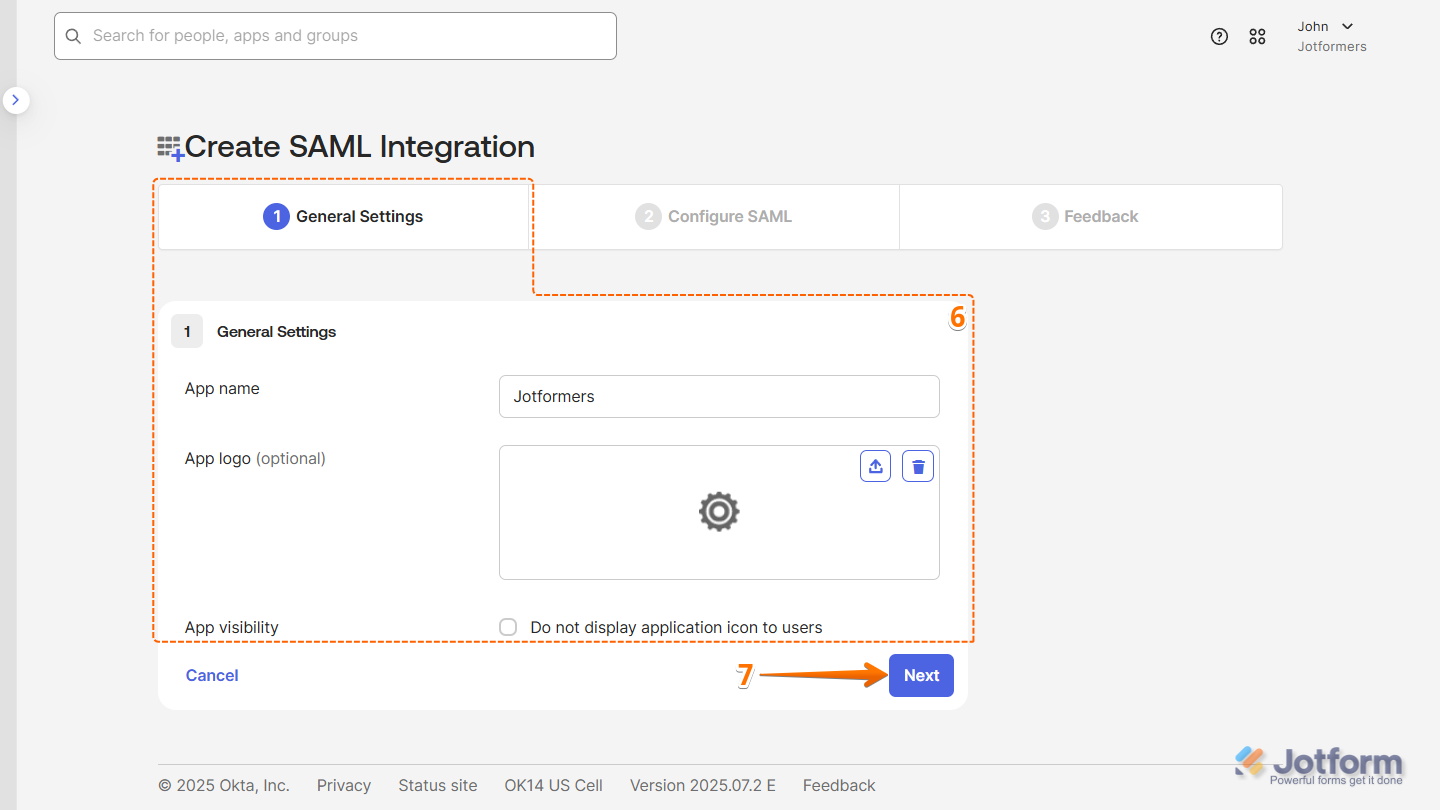Select the Configure SAML step tab
1440x810 pixels.
[714, 216]
